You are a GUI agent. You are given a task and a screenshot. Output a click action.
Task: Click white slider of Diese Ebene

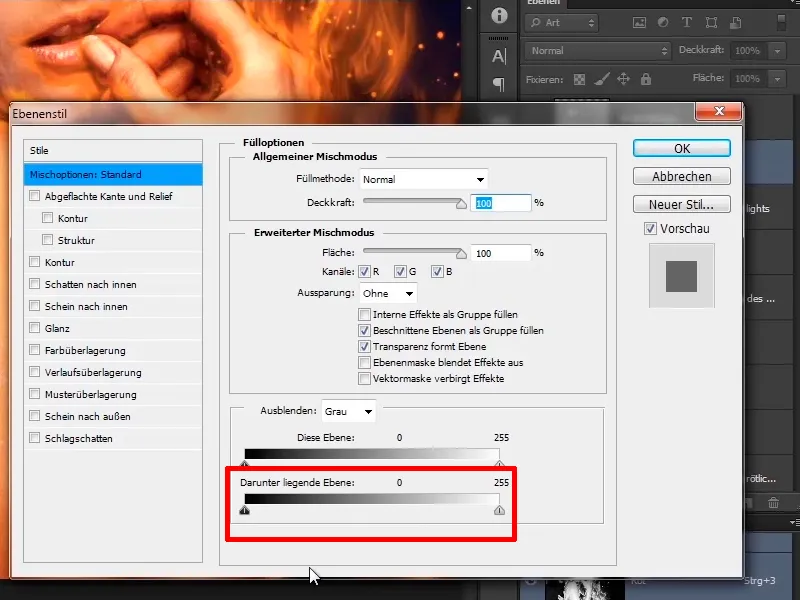(499, 464)
